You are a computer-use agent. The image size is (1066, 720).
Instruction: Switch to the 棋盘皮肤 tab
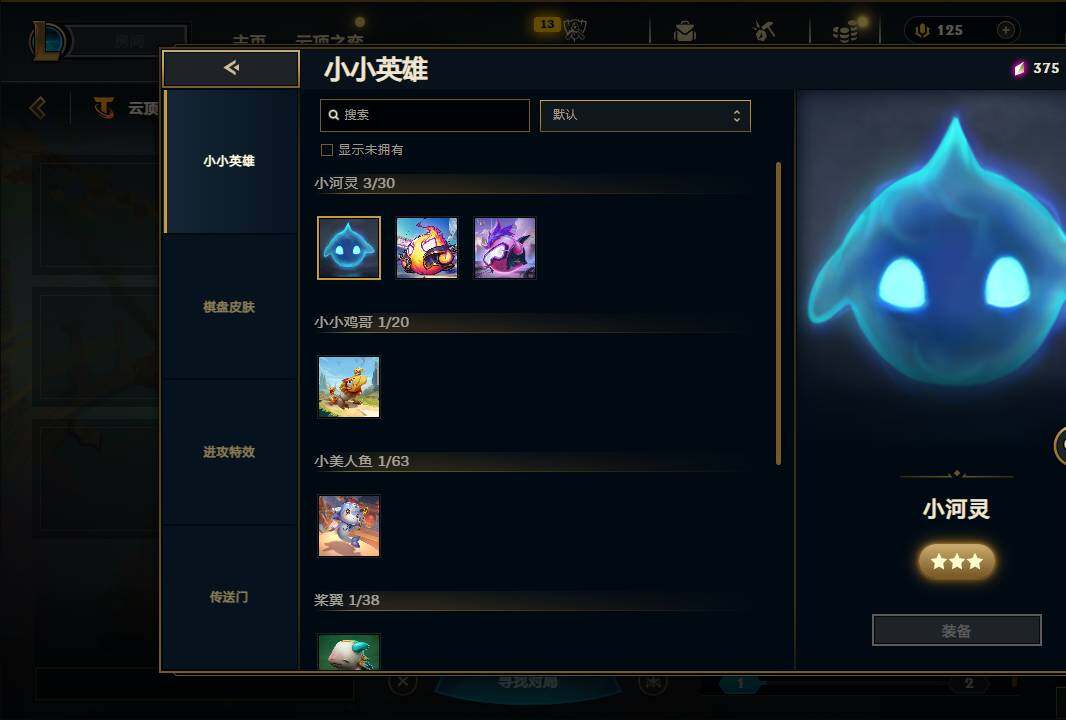pyautogui.click(x=230, y=307)
